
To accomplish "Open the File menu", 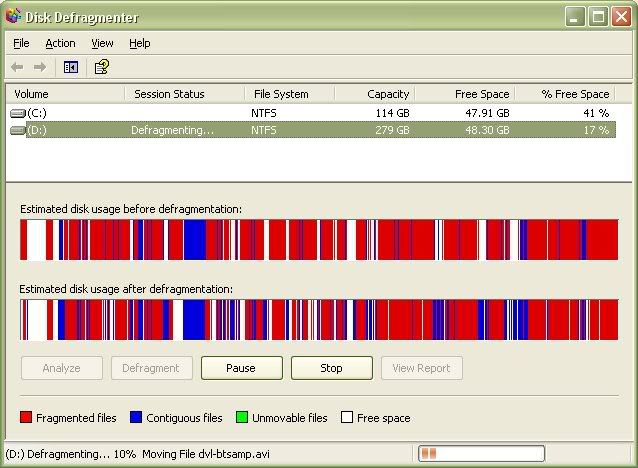I will coord(21,43).
